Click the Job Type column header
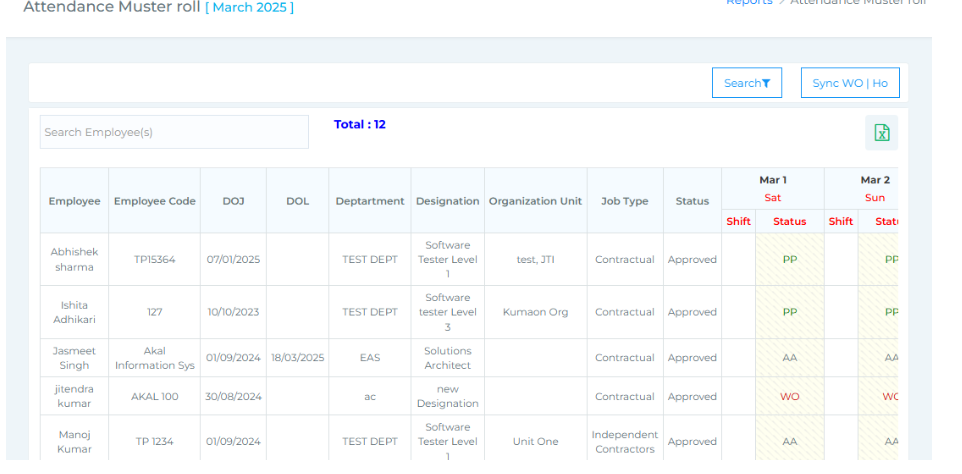The width and height of the screenshot is (962, 474). pos(624,201)
